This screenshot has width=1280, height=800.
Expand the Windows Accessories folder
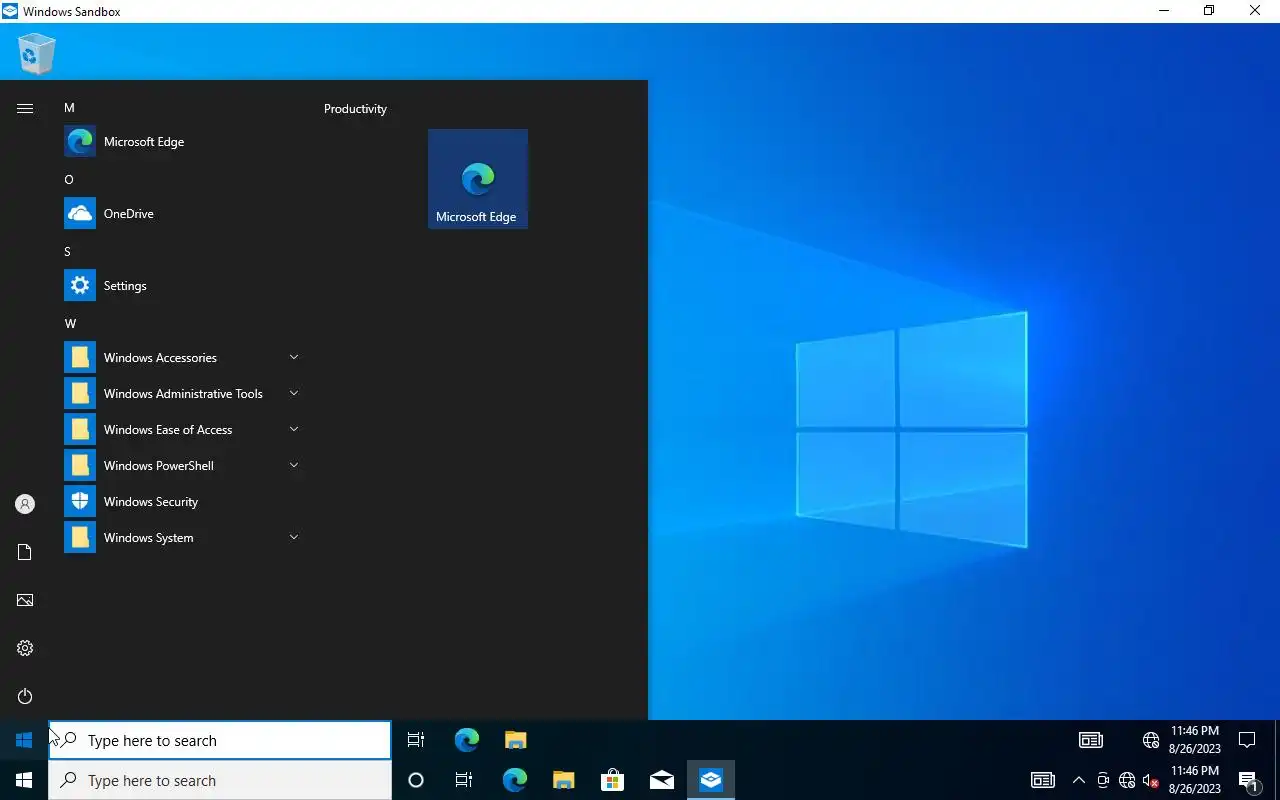[182, 358]
